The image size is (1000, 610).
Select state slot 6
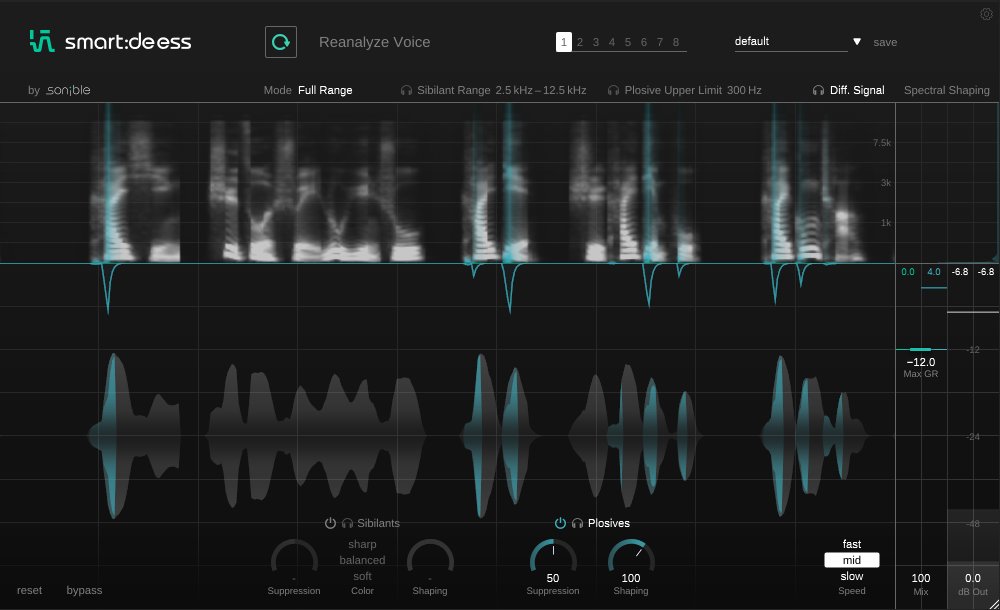(x=643, y=42)
